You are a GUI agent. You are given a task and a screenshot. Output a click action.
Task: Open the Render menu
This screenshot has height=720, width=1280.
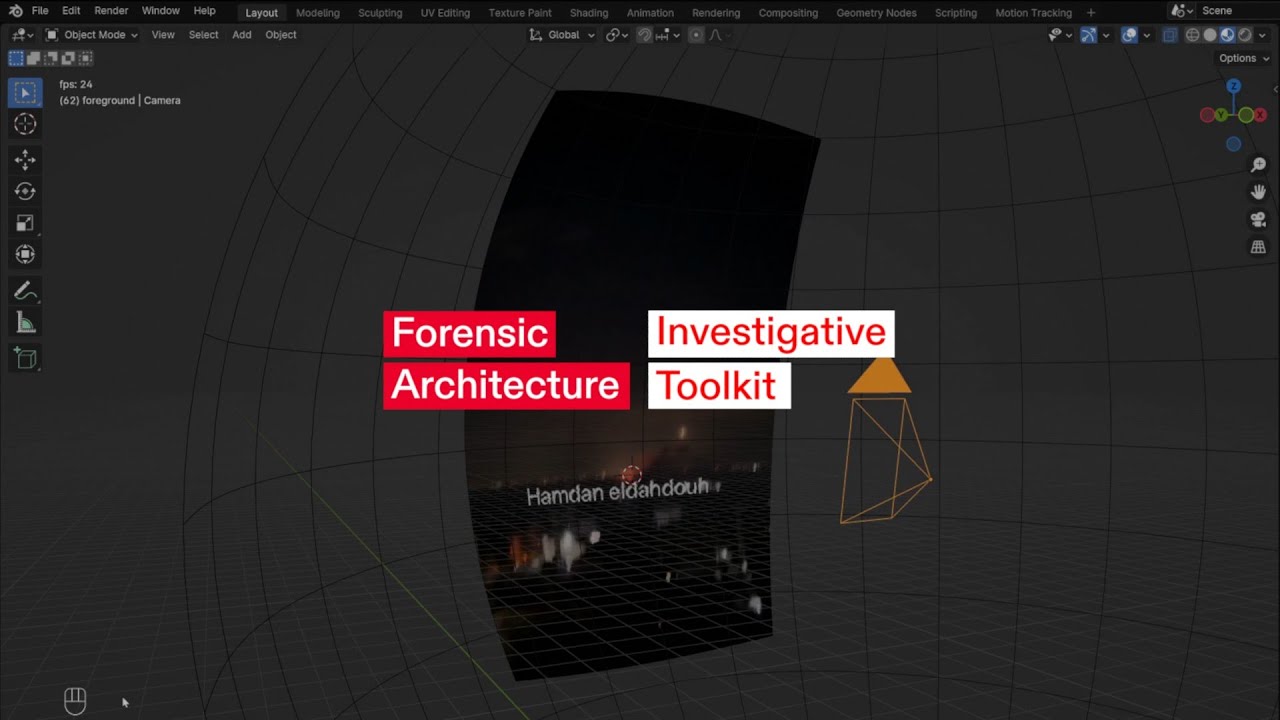(111, 11)
